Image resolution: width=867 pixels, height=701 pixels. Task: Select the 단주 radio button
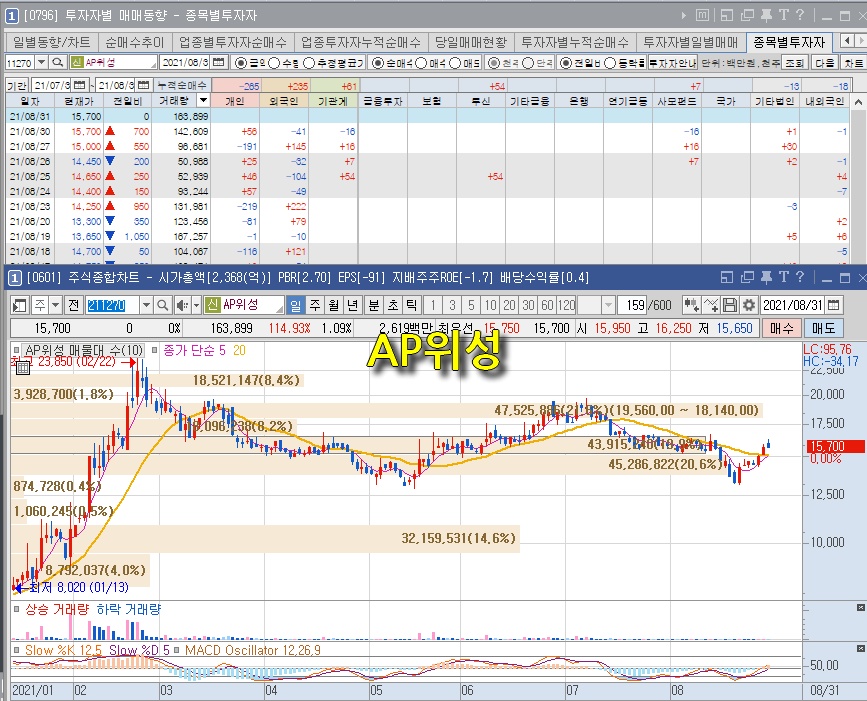click(528, 63)
